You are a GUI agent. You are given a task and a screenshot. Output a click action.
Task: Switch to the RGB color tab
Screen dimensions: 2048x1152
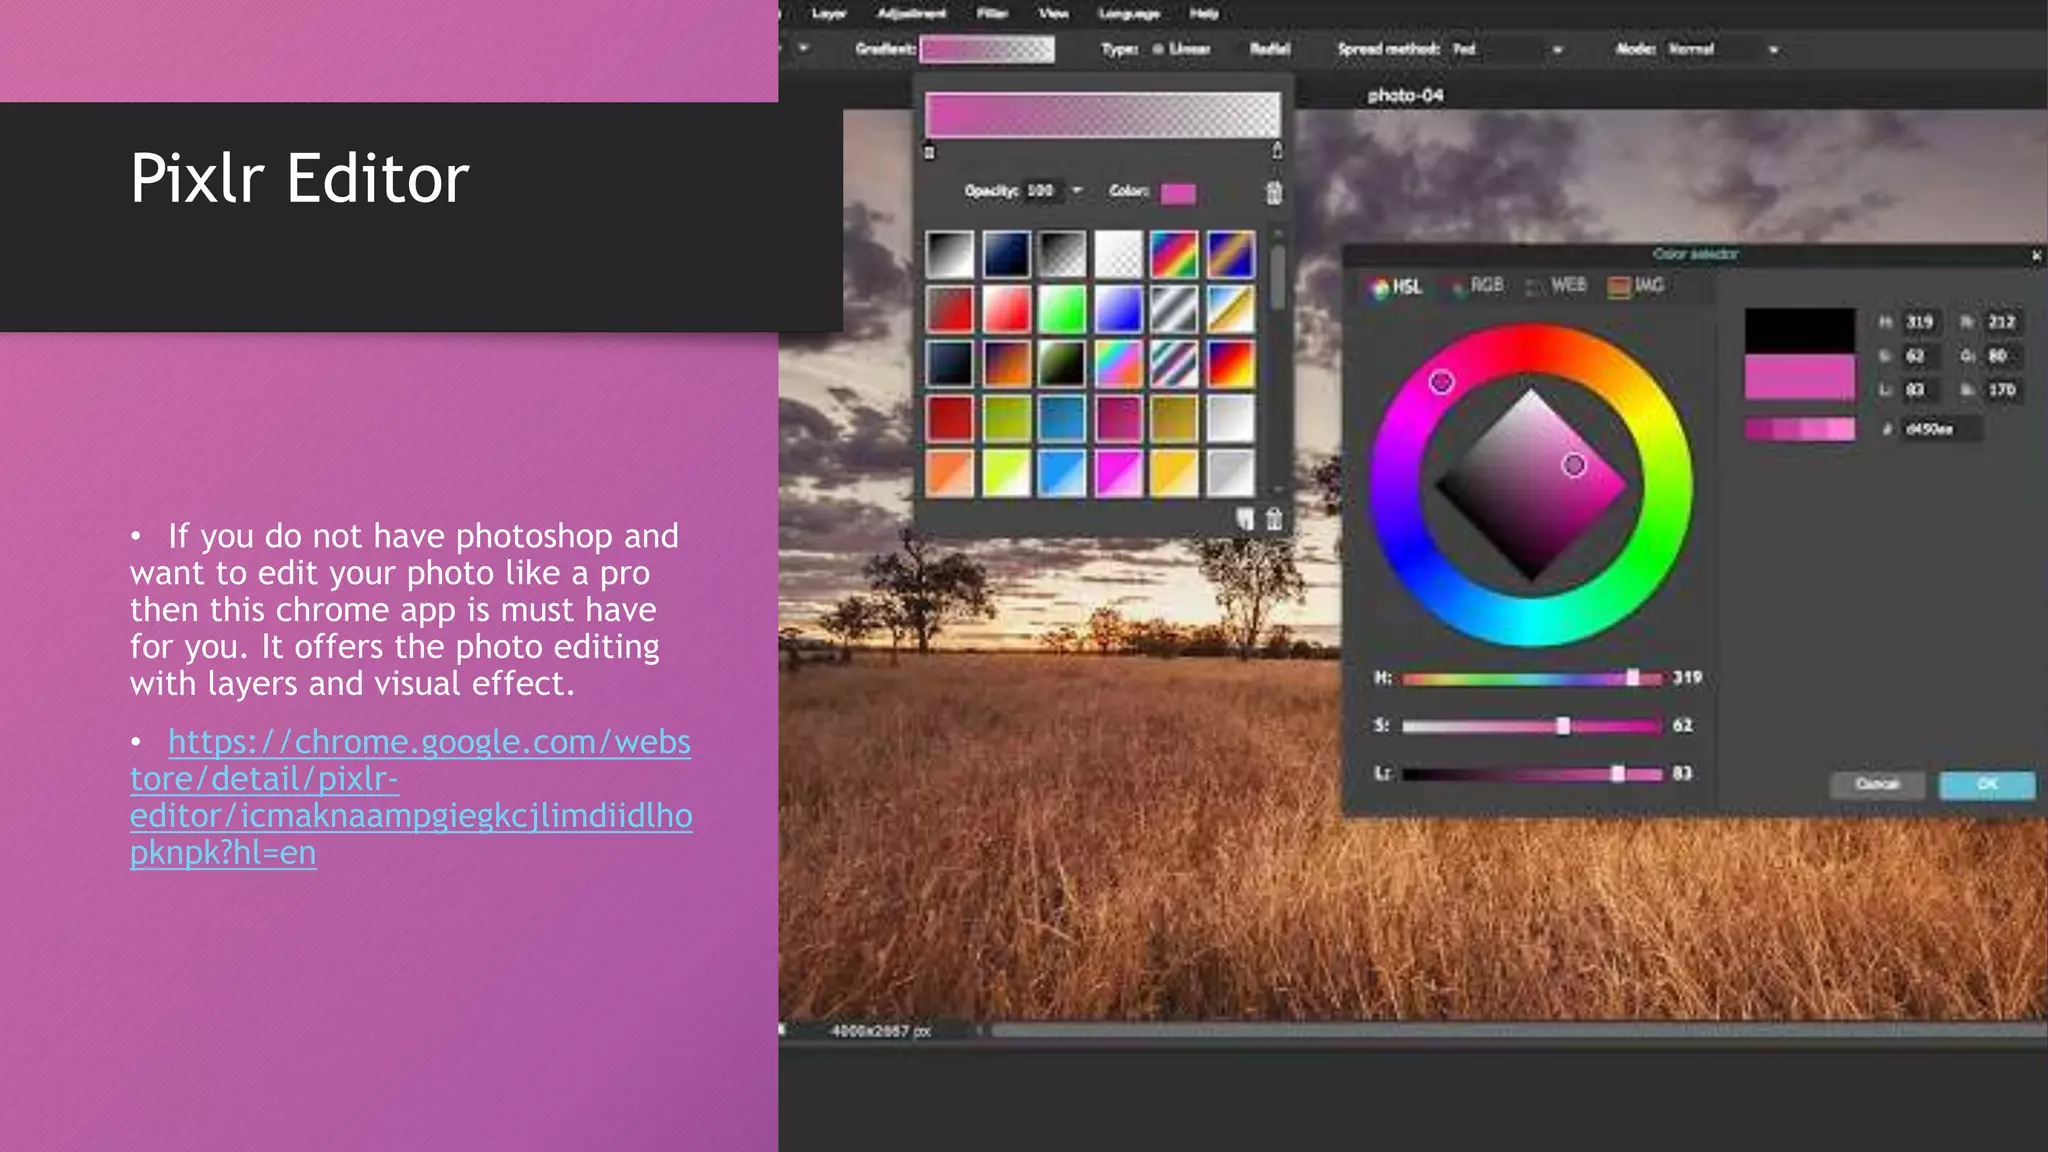pyautogui.click(x=1477, y=286)
